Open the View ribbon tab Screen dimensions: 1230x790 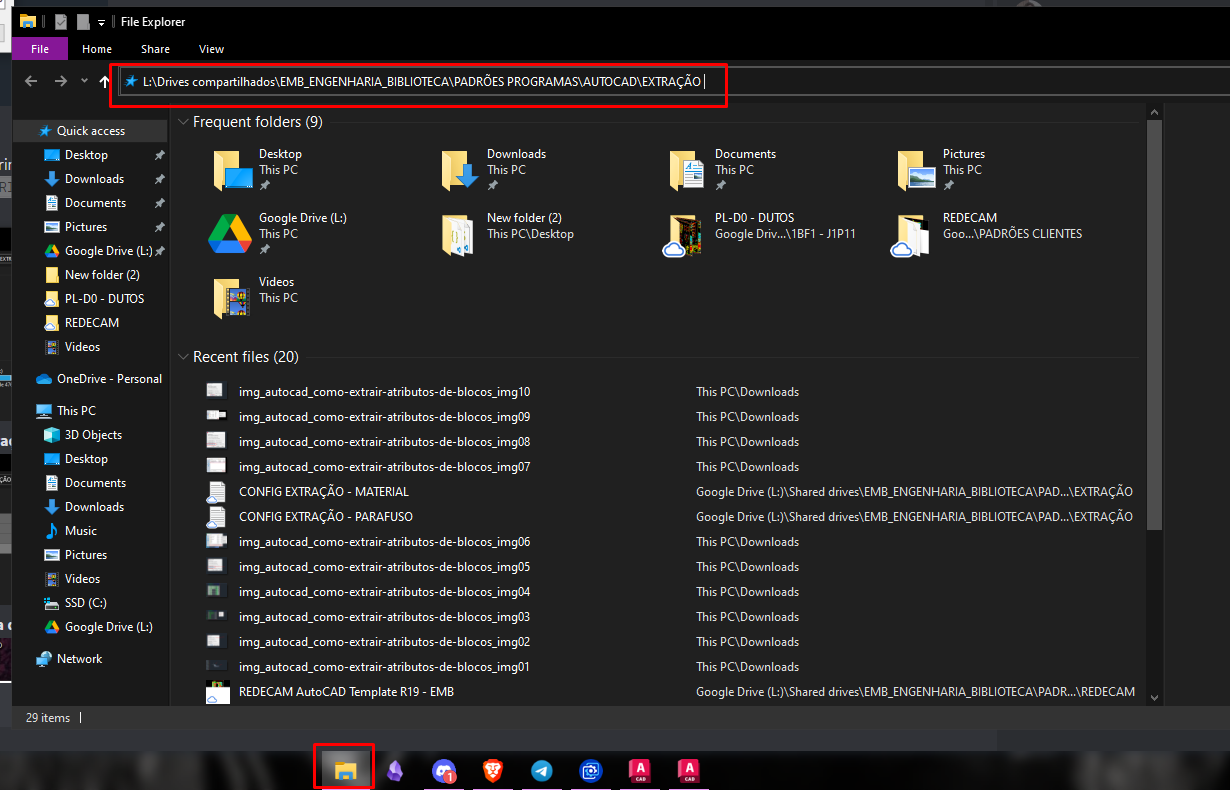pyautogui.click(x=211, y=49)
